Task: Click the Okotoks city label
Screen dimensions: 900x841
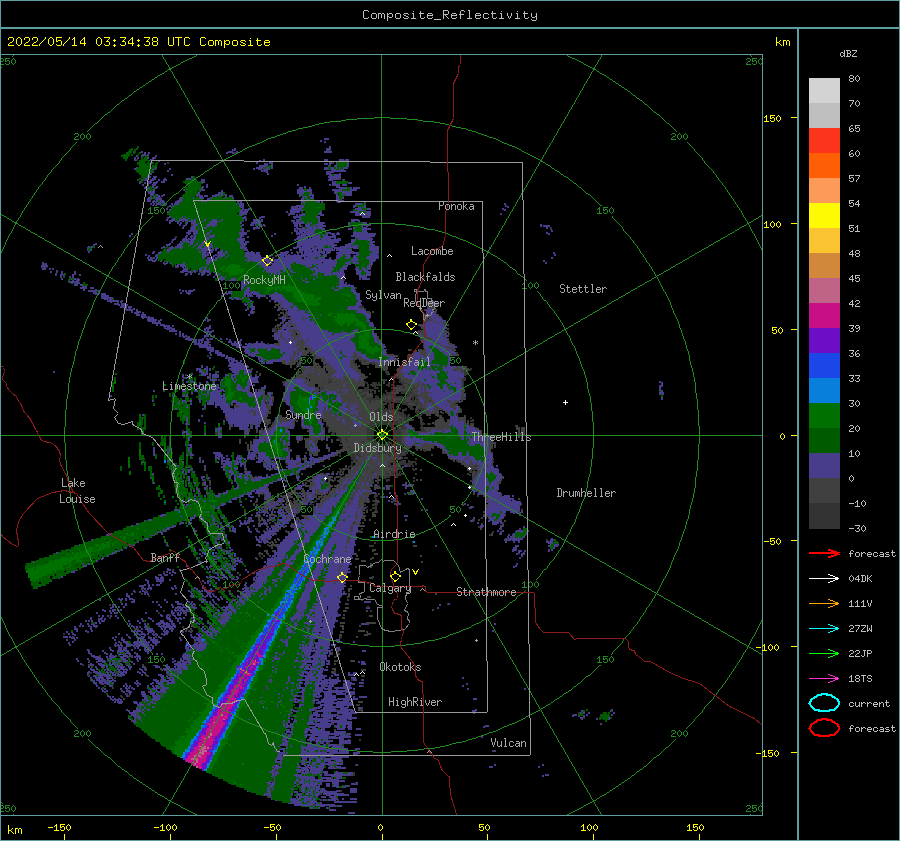Action: (400, 667)
